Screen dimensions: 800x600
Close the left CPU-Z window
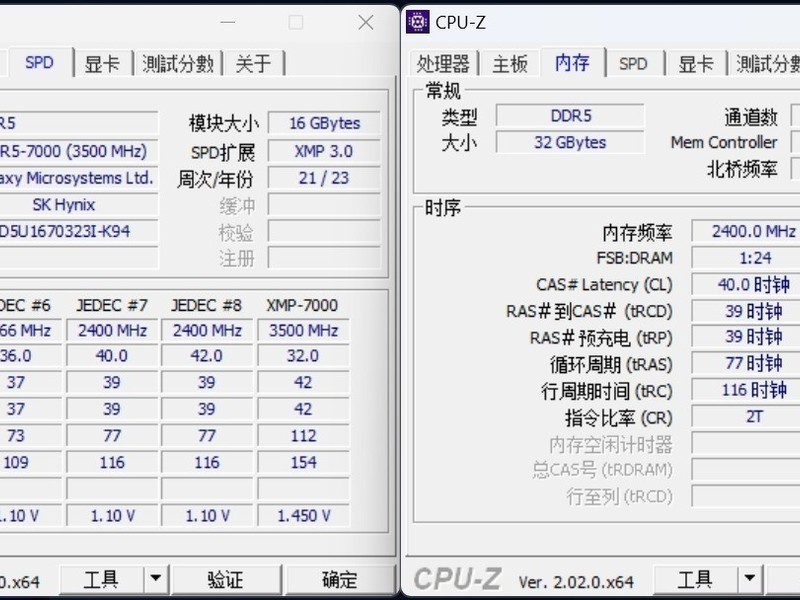(366, 22)
